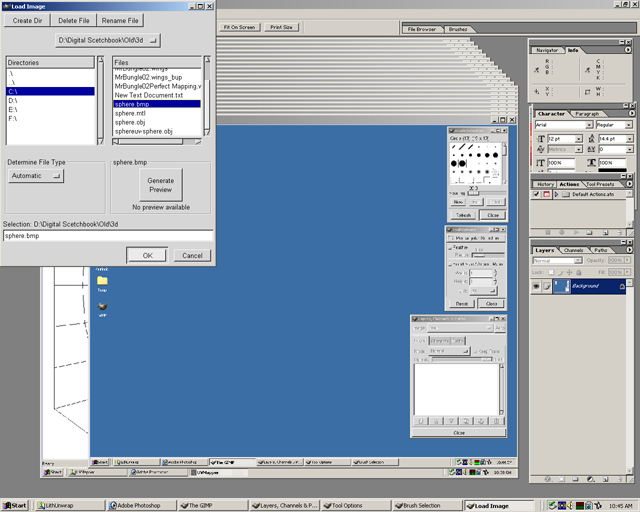
Task: Switch to the History tab
Action: (x=545, y=184)
